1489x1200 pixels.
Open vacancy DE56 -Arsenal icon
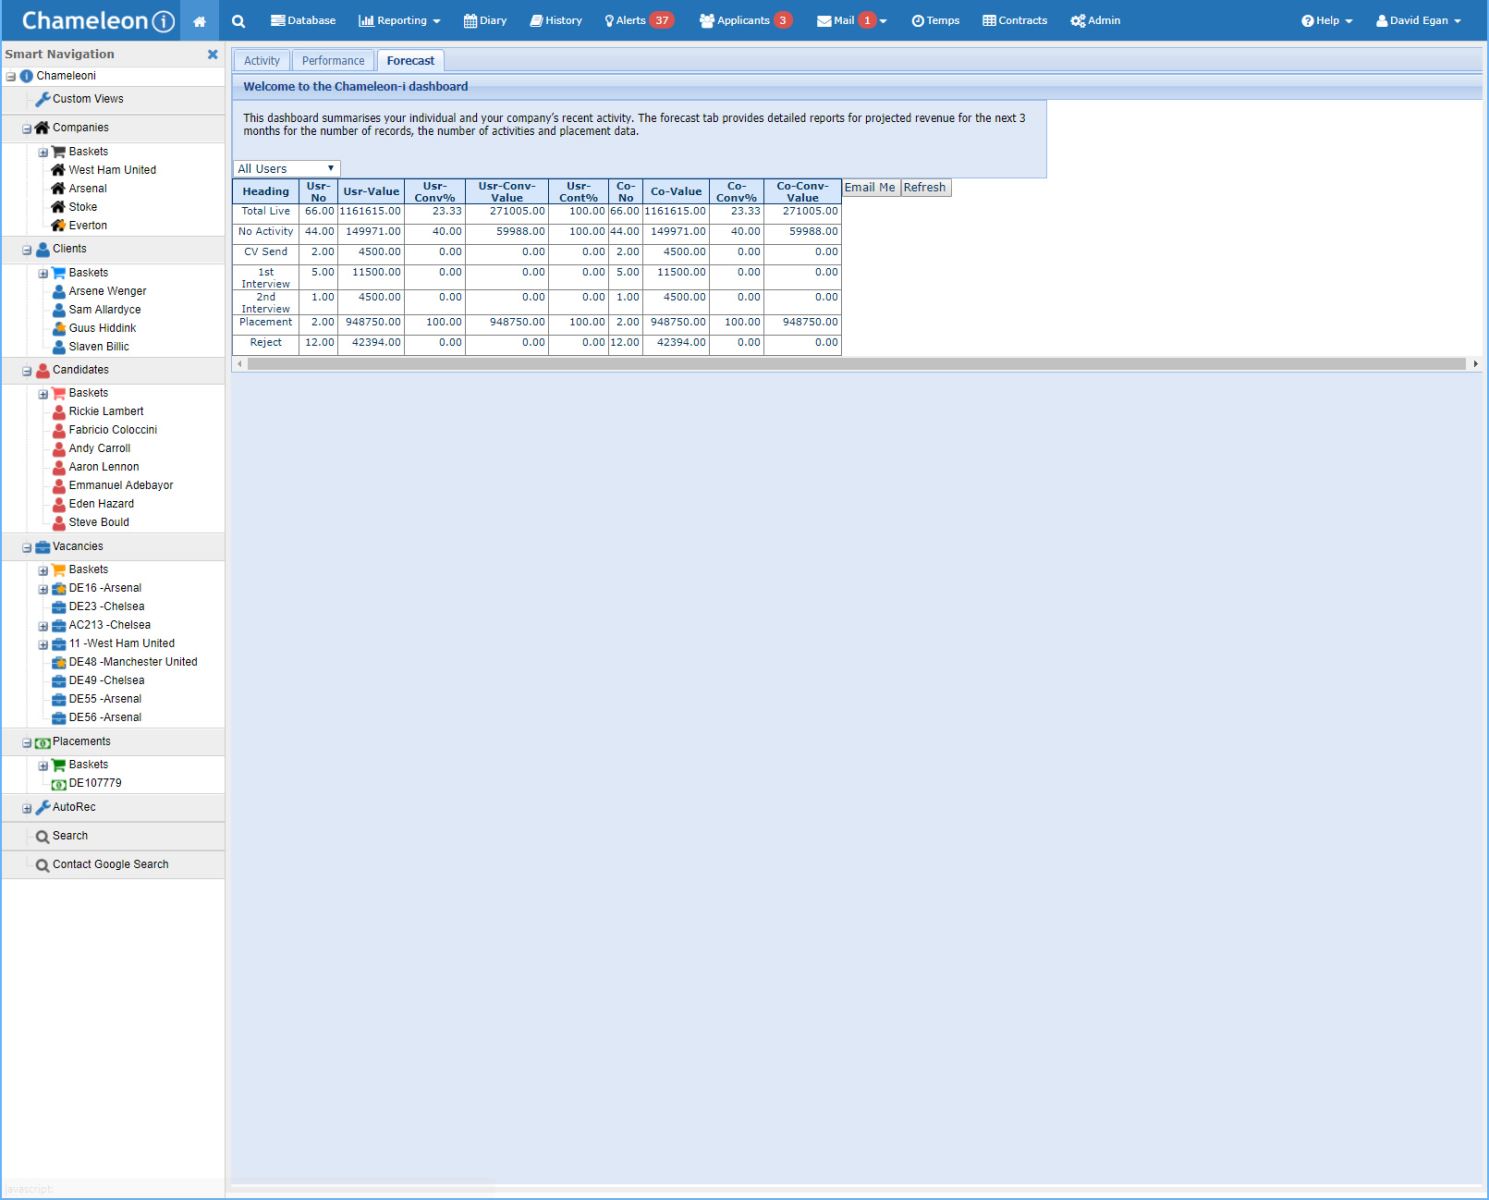click(58, 718)
